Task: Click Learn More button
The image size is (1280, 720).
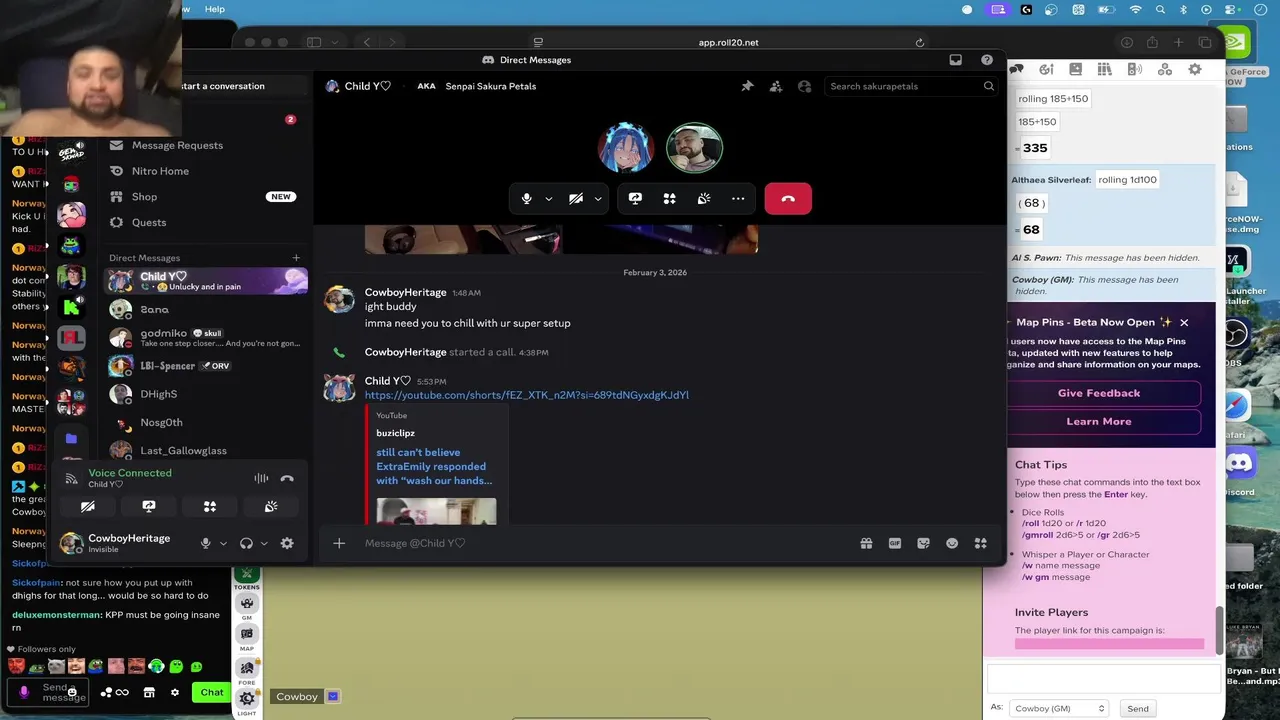Action: point(1099,421)
